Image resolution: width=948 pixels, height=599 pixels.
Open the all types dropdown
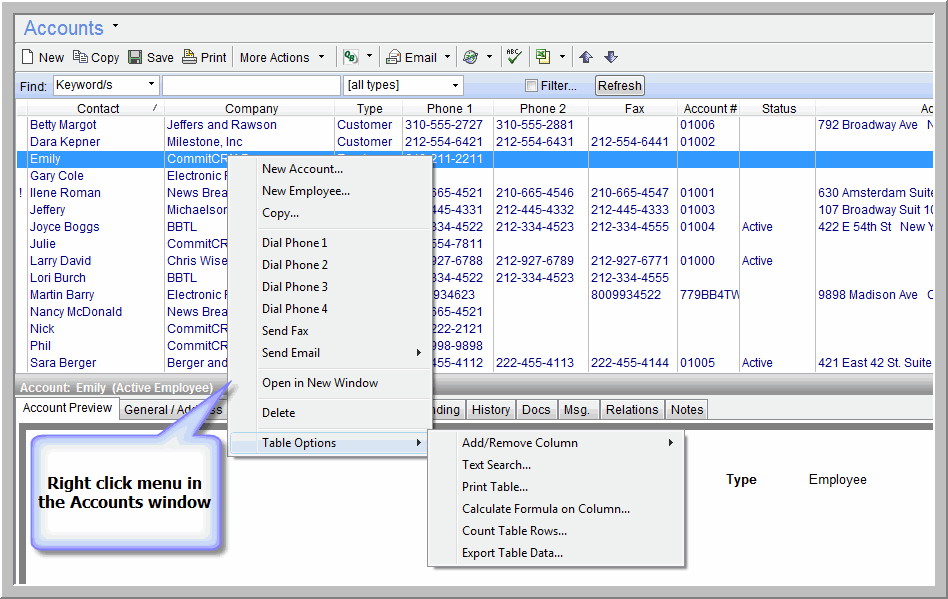click(x=456, y=86)
